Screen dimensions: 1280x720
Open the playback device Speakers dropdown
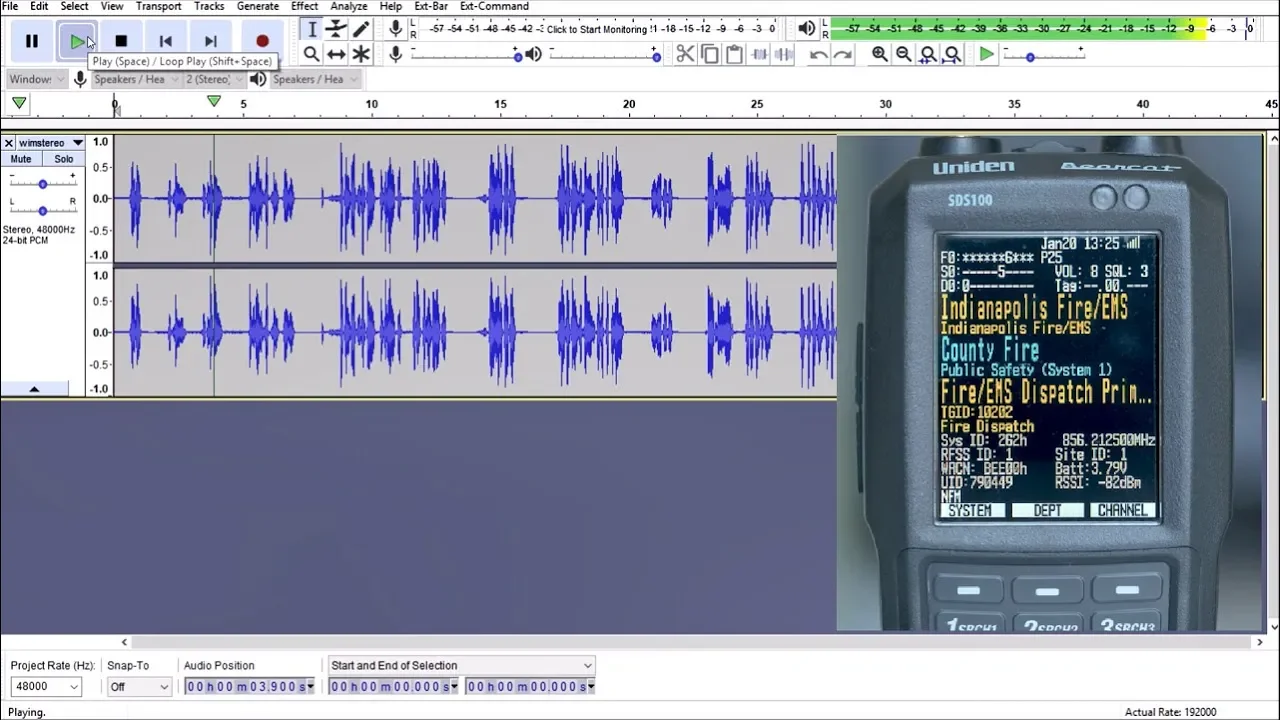point(314,79)
